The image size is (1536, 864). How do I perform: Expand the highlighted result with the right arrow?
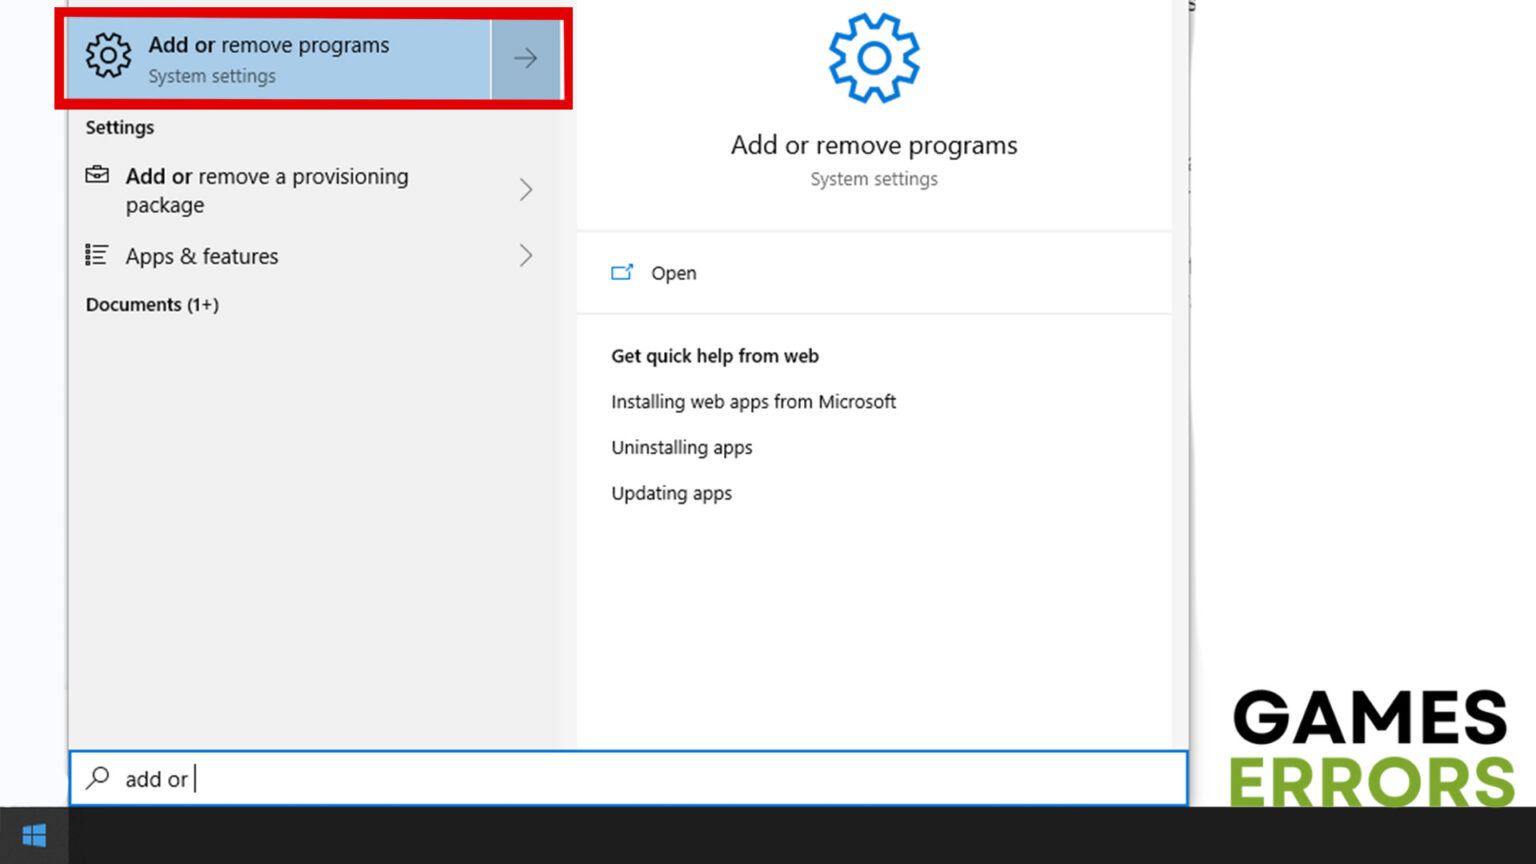pos(525,59)
